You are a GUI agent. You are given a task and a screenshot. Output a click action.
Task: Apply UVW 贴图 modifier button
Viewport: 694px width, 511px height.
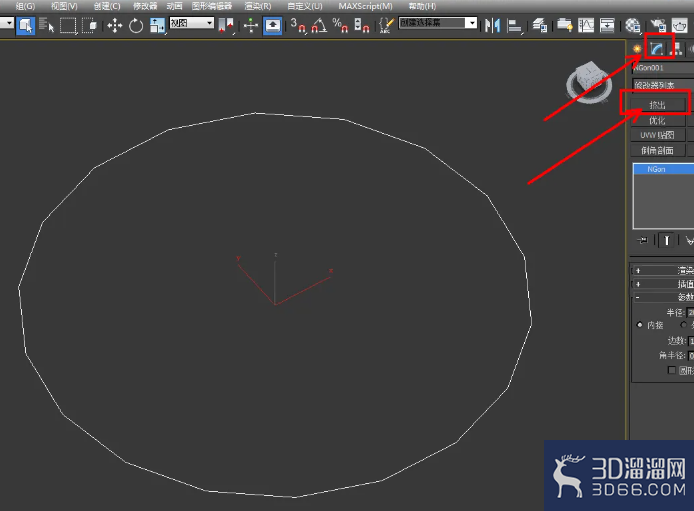pyautogui.click(x=657, y=135)
